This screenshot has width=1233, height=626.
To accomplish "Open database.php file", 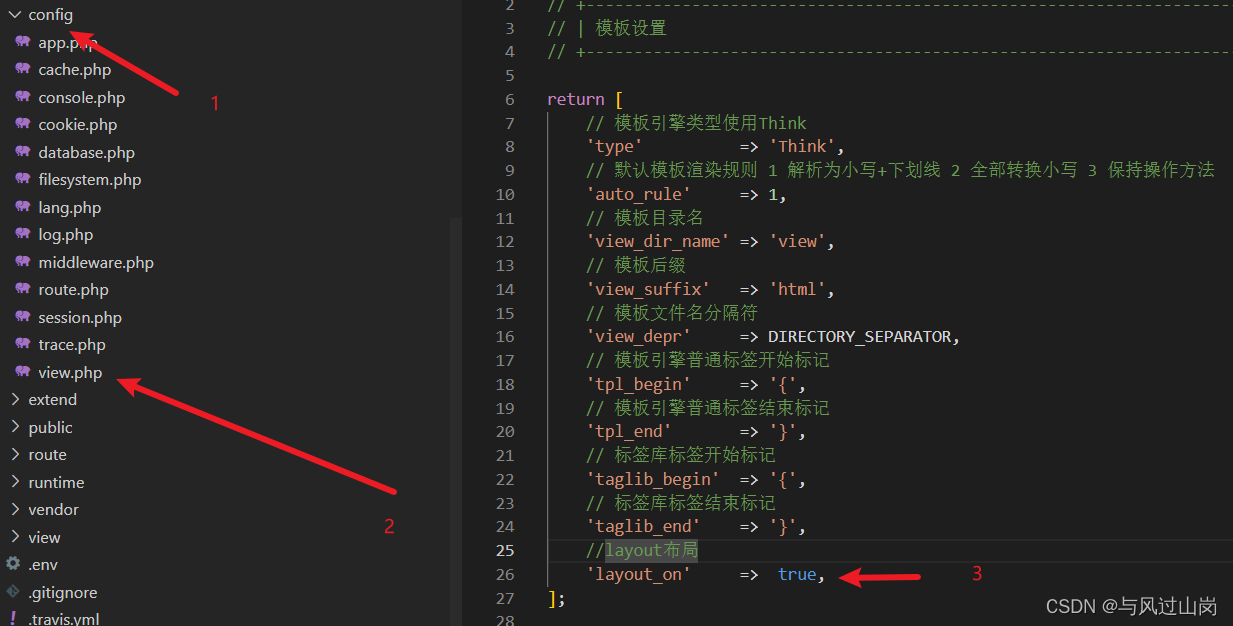I will pos(87,152).
